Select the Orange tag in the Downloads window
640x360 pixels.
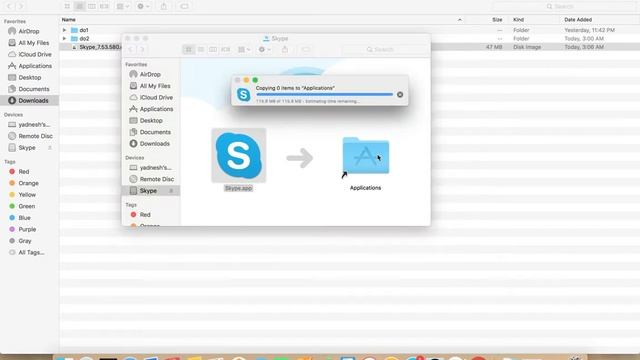29,183
